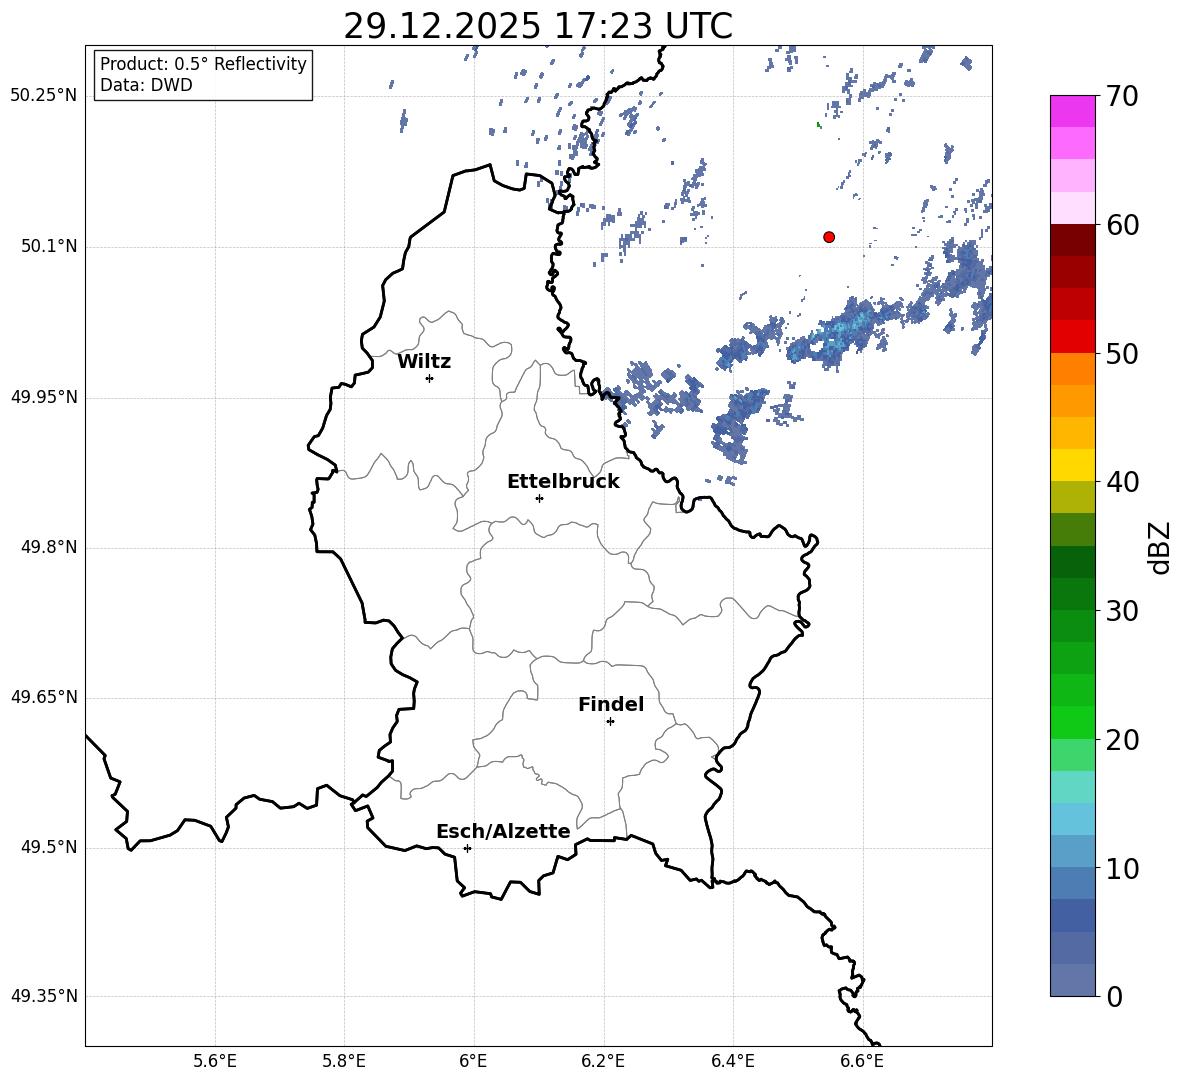Click the Ettelbruck city label

563,482
